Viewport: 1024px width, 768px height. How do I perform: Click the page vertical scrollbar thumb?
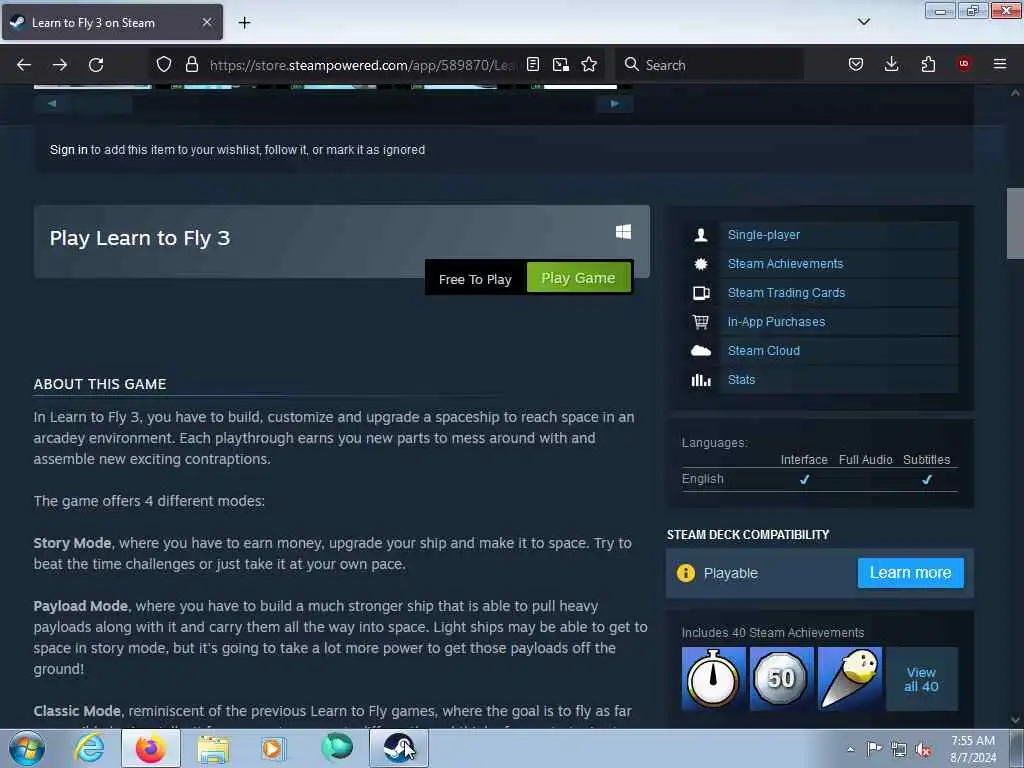[x=1015, y=223]
